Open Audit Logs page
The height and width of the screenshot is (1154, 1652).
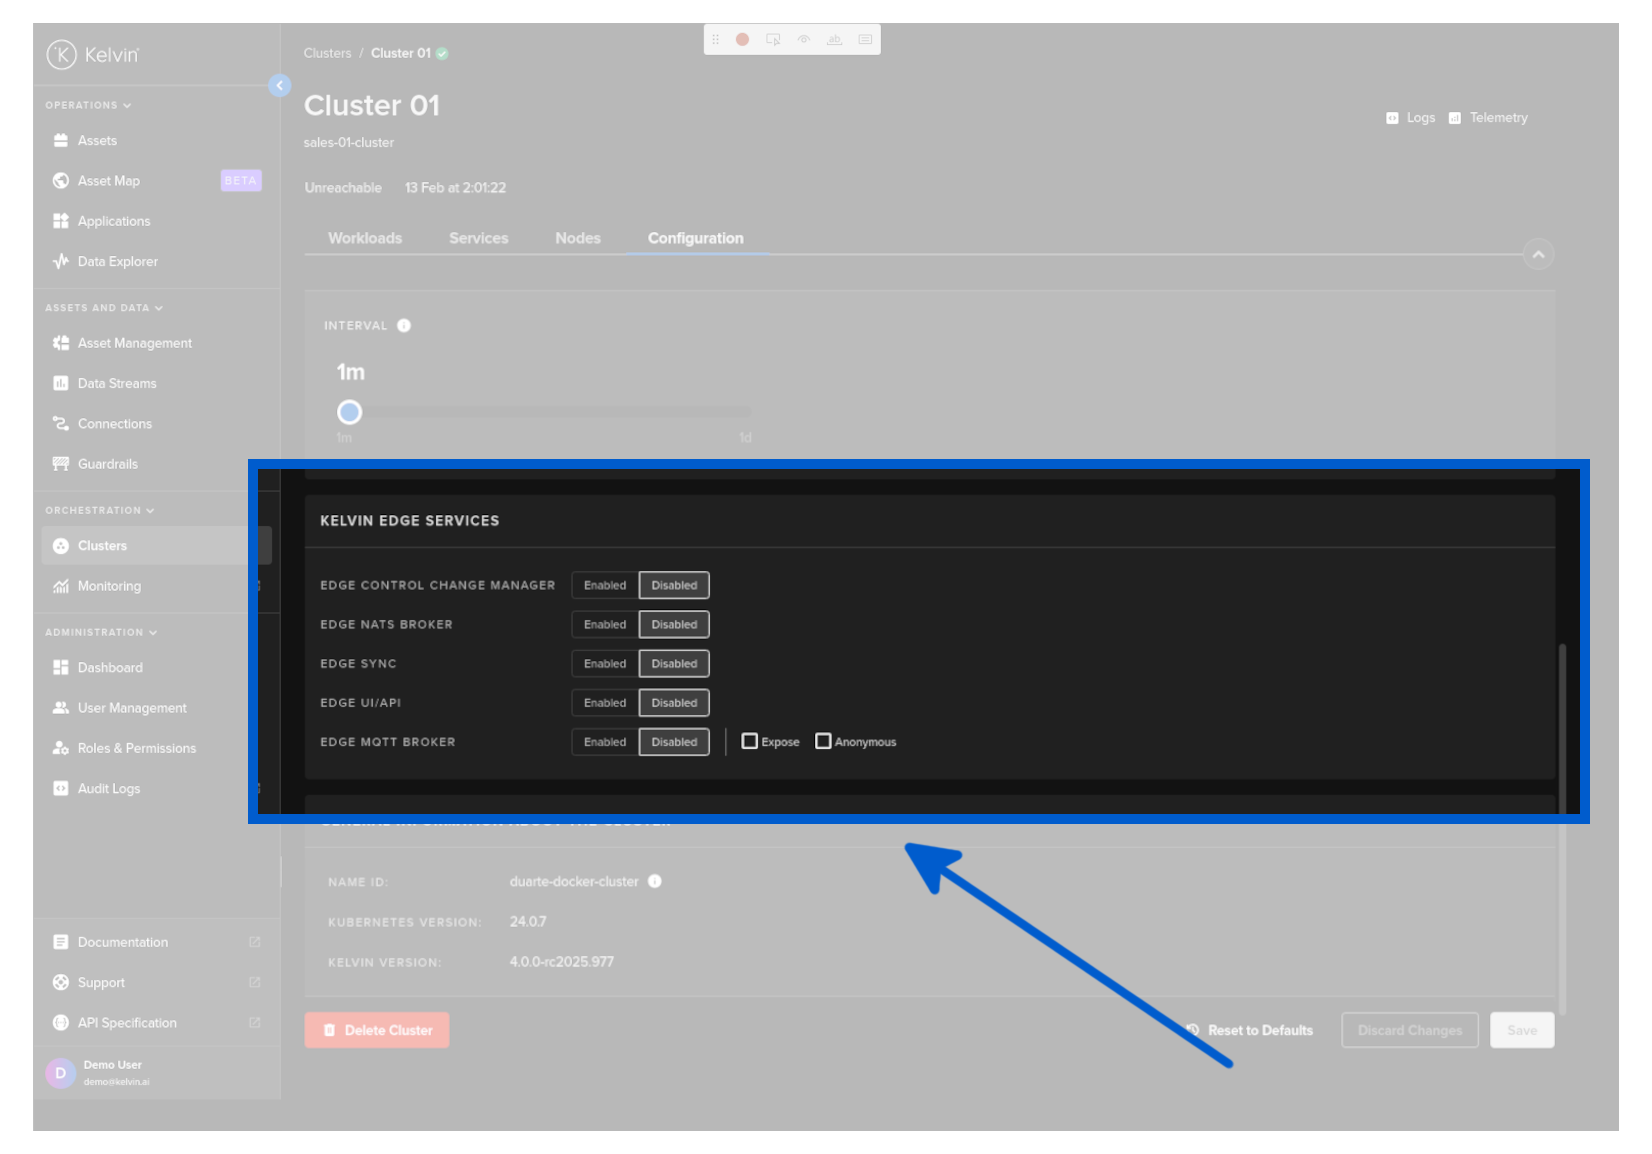pyautogui.click(x=108, y=789)
